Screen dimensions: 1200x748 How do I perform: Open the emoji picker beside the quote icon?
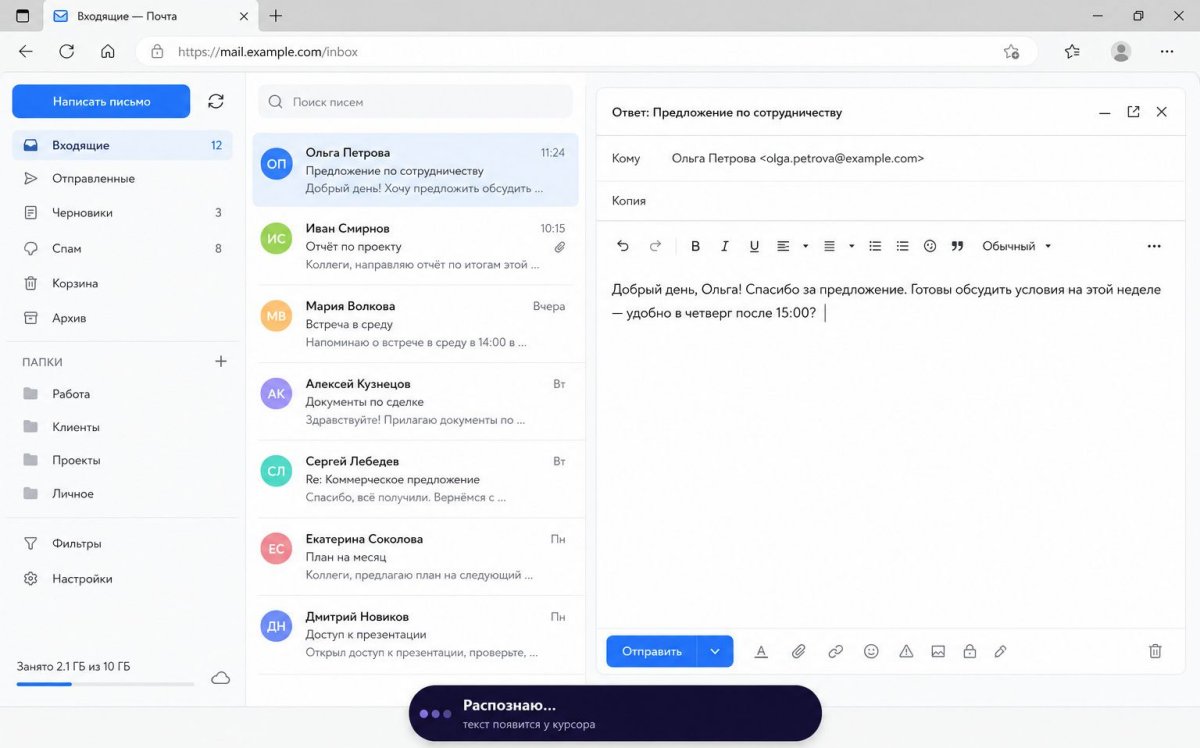click(930, 246)
